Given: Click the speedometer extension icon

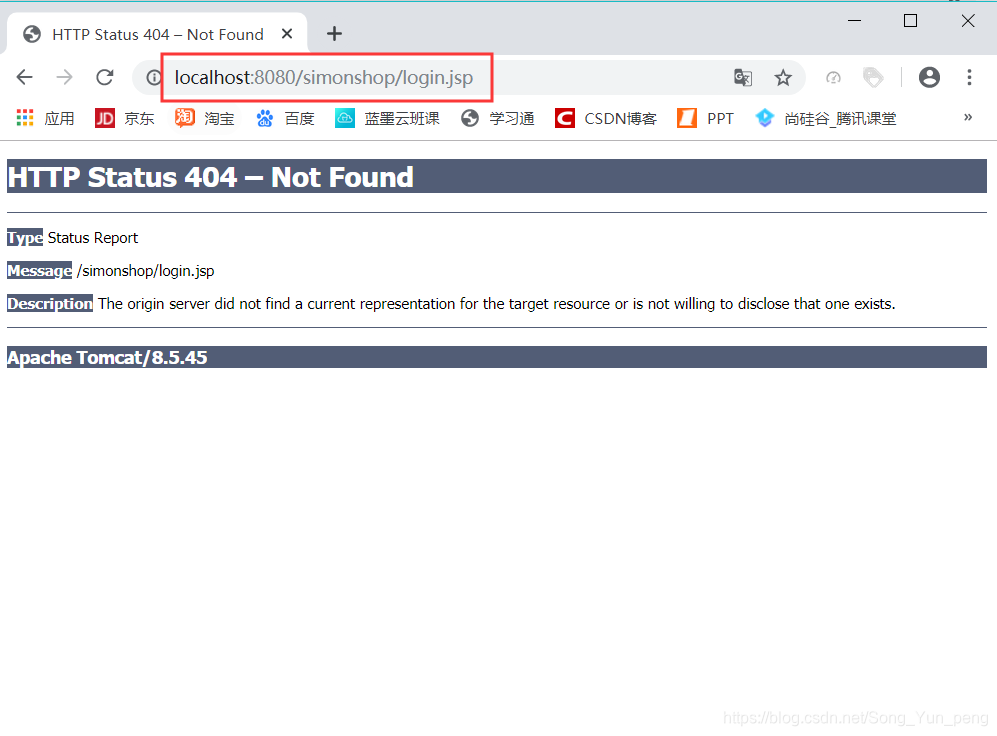Looking at the screenshot, I should pyautogui.click(x=833, y=78).
